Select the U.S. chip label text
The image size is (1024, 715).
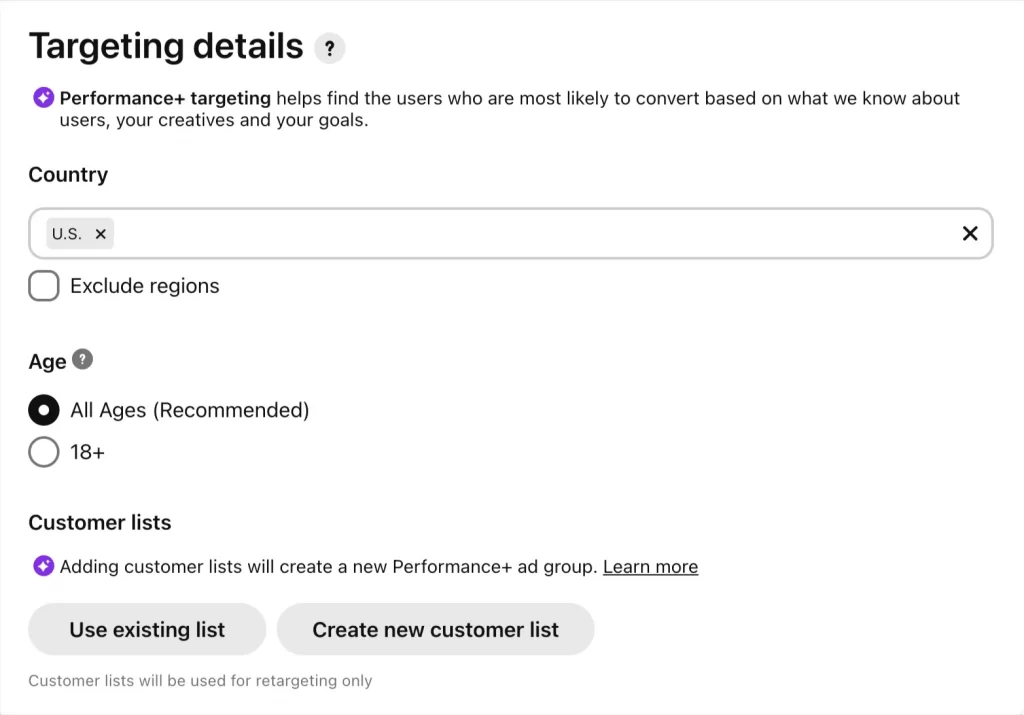[x=67, y=234]
